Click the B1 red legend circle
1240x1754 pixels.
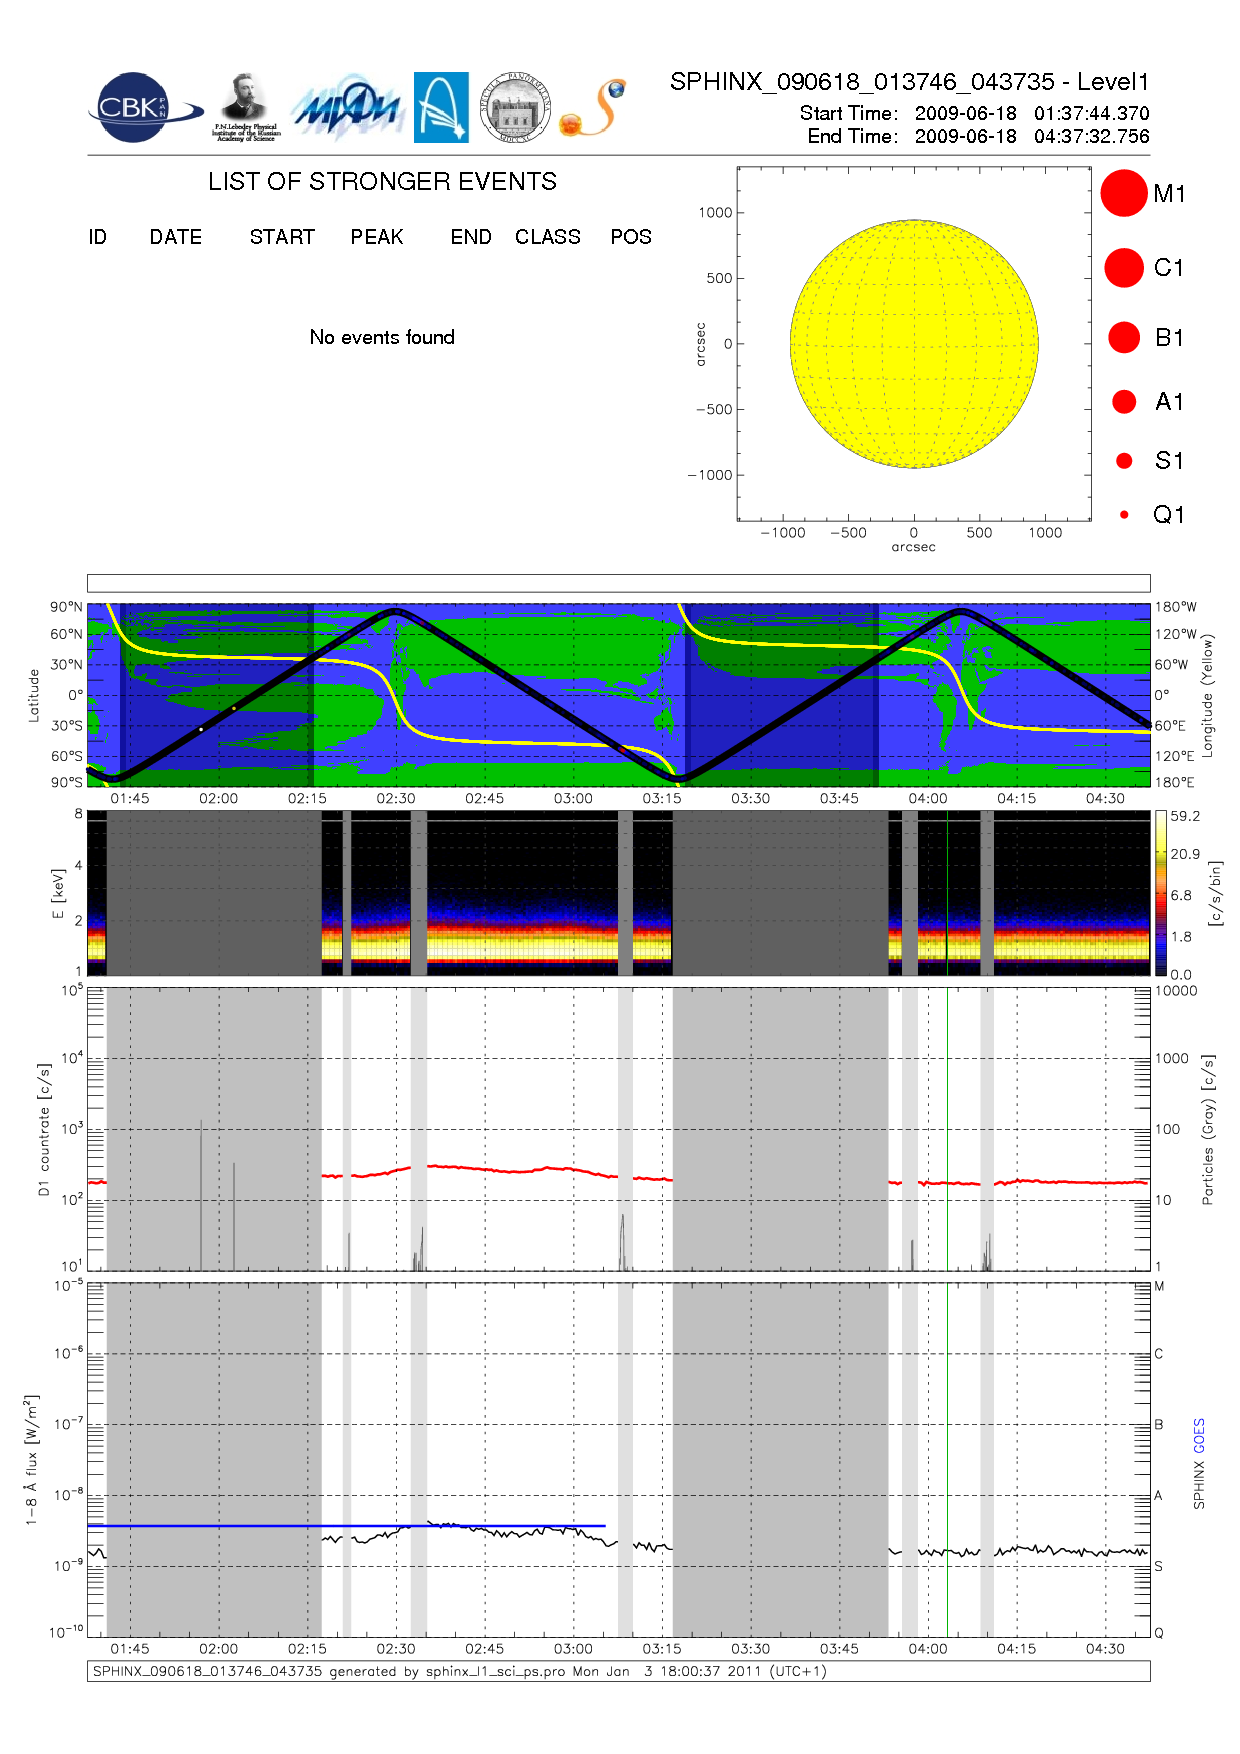[x=1124, y=337]
